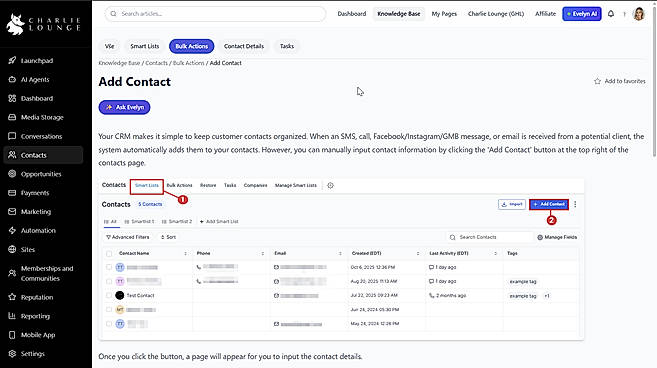Click the Add Contact page heading

pyautogui.click(x=135, y=82)
